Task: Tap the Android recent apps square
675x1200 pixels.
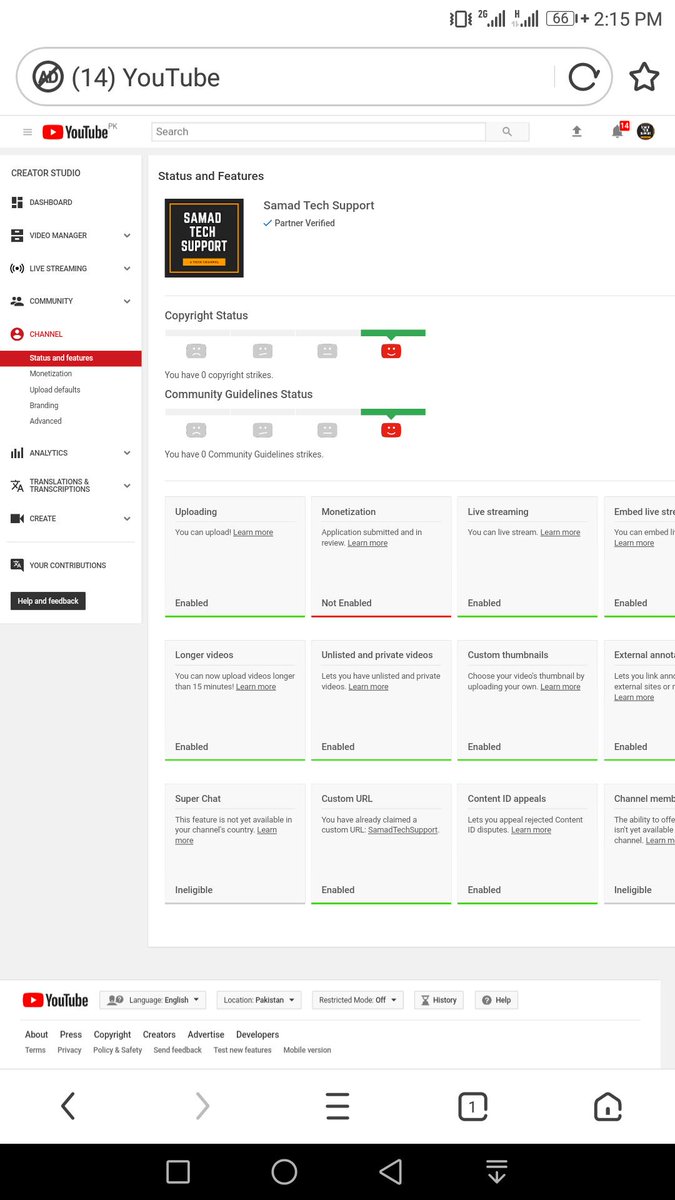Action: coord(178,1172)
